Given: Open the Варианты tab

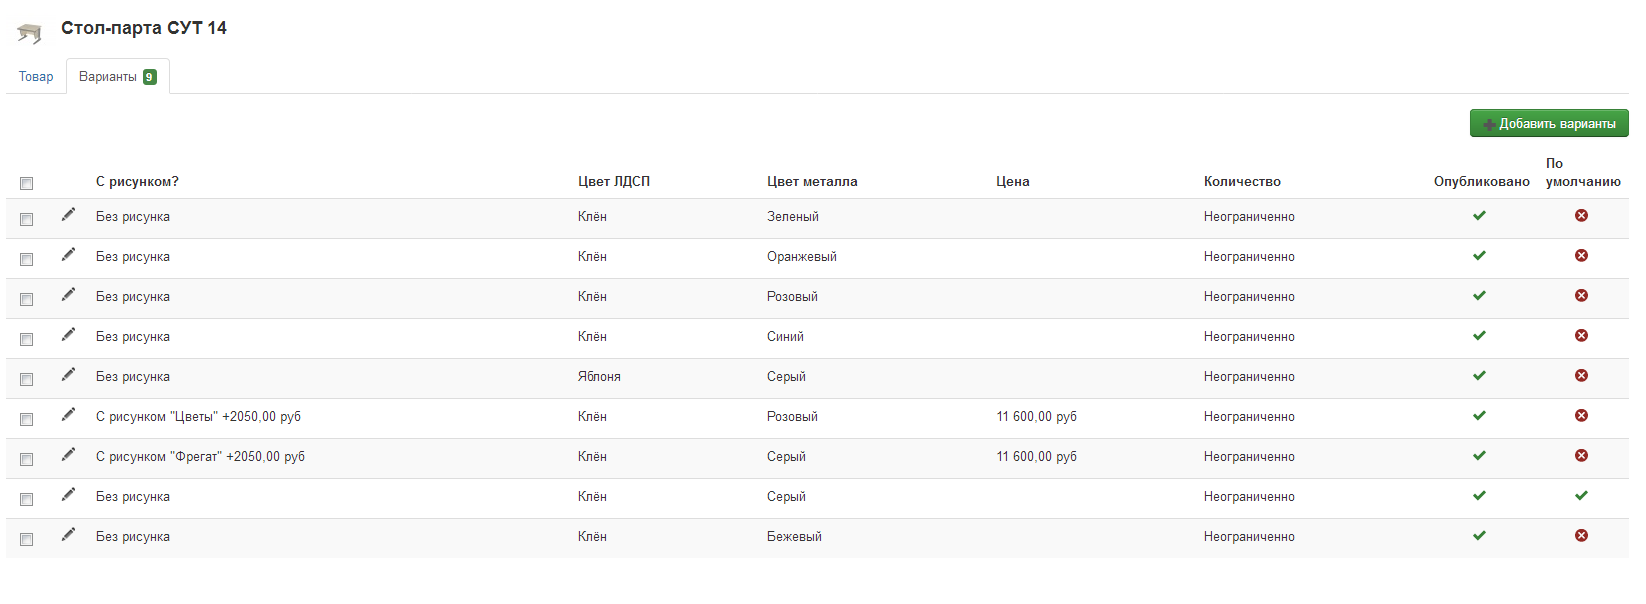Looking at the screenshot, I should (x=118, y=77).
